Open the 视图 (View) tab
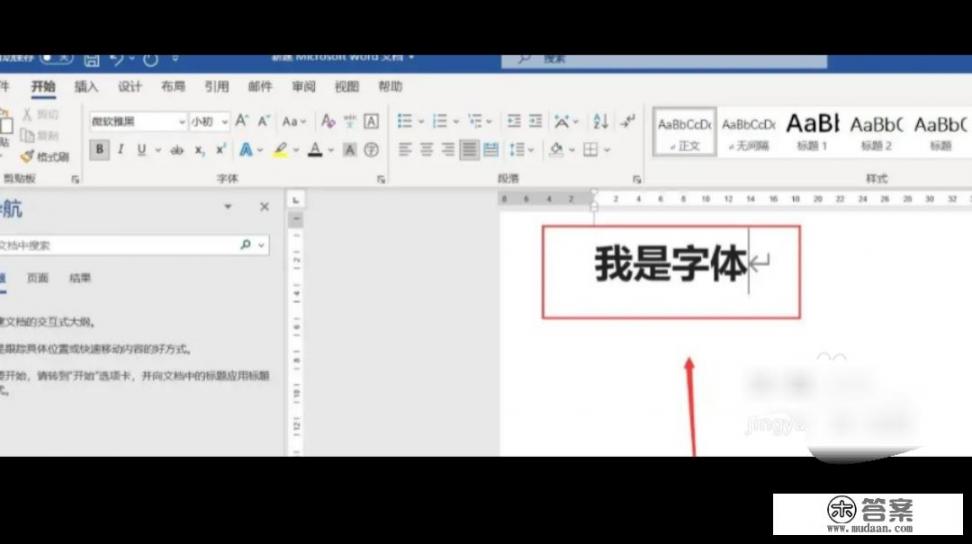Viewport: 972px width, 544px height. tap(347, 87)
